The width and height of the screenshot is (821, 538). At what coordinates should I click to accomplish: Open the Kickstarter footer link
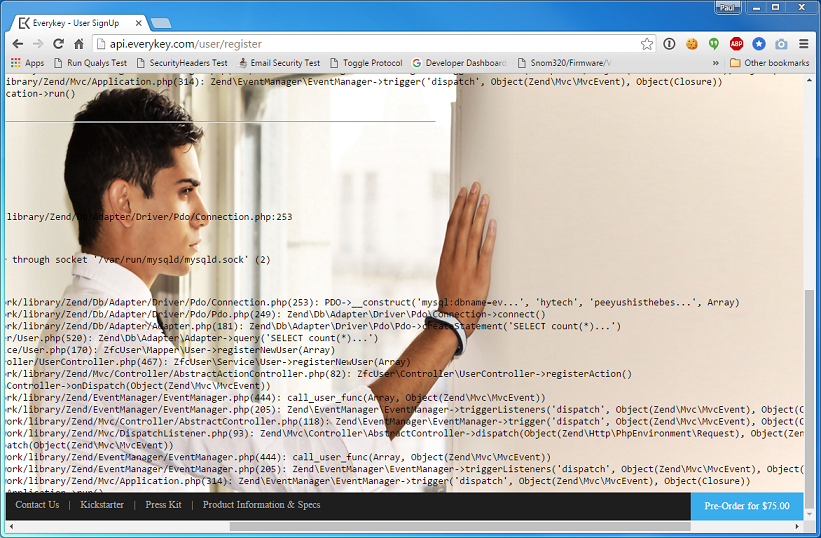click(102, 505)
